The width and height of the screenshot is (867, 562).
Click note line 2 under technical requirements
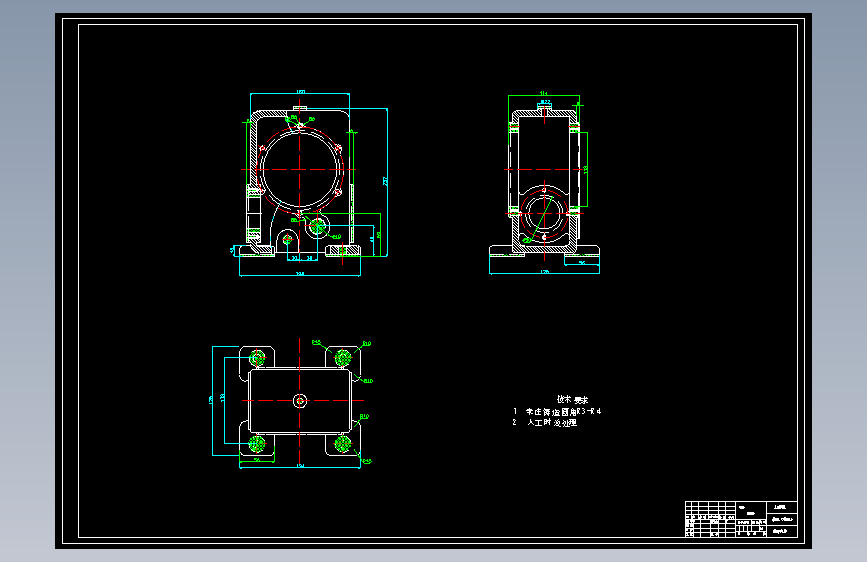coord(545,423)
